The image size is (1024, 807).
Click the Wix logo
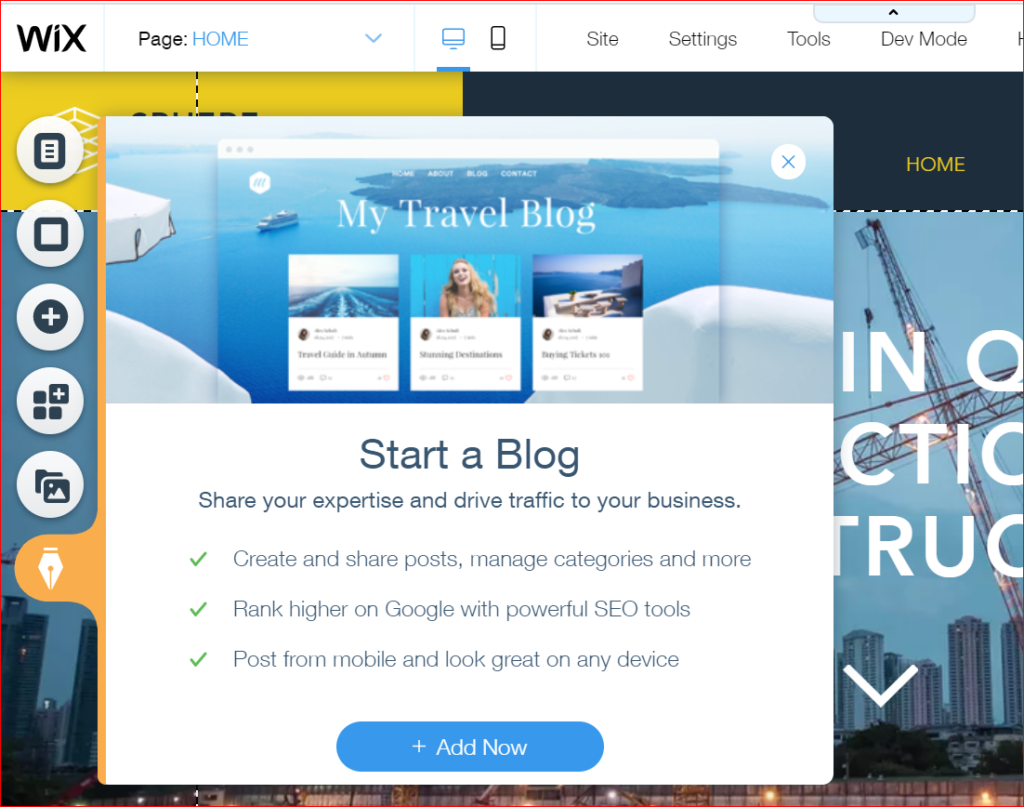point(52,39)
